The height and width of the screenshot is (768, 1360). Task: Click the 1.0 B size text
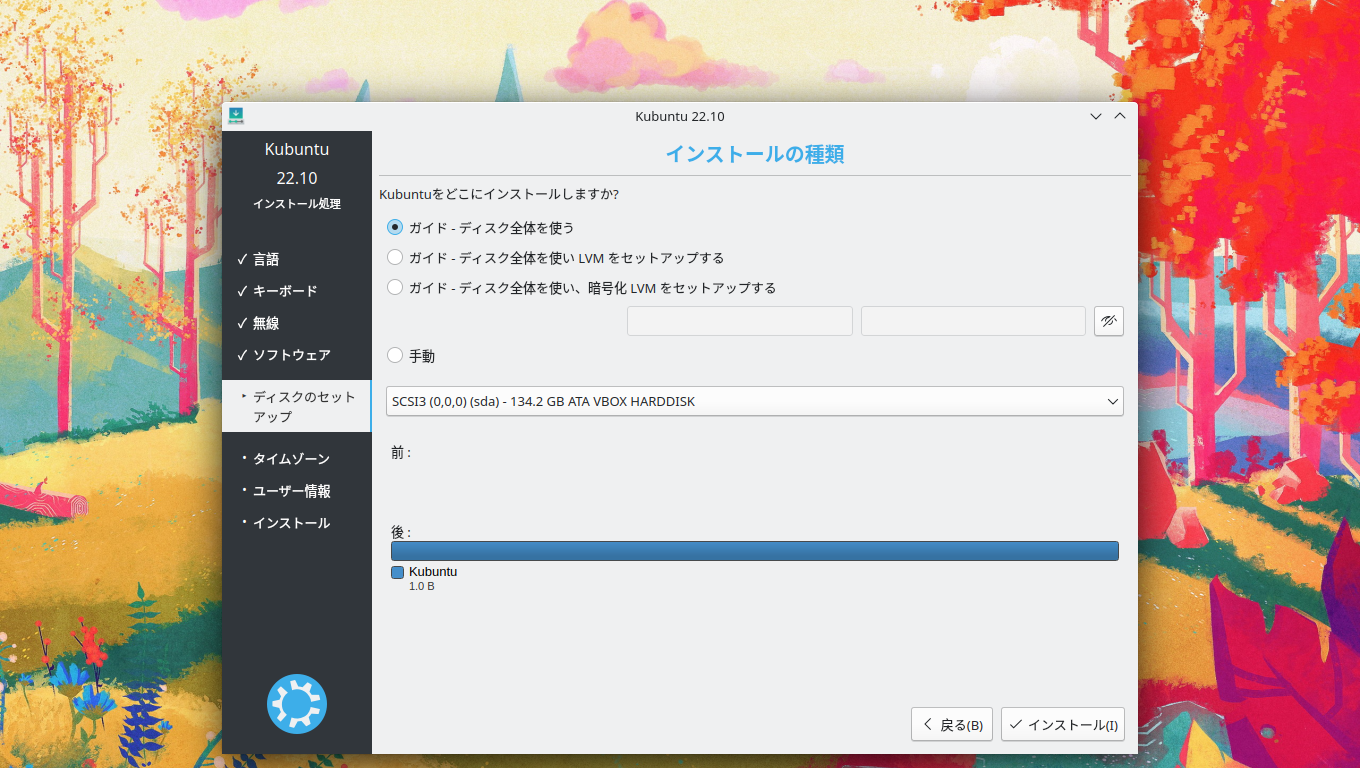[x=421, y=586]
